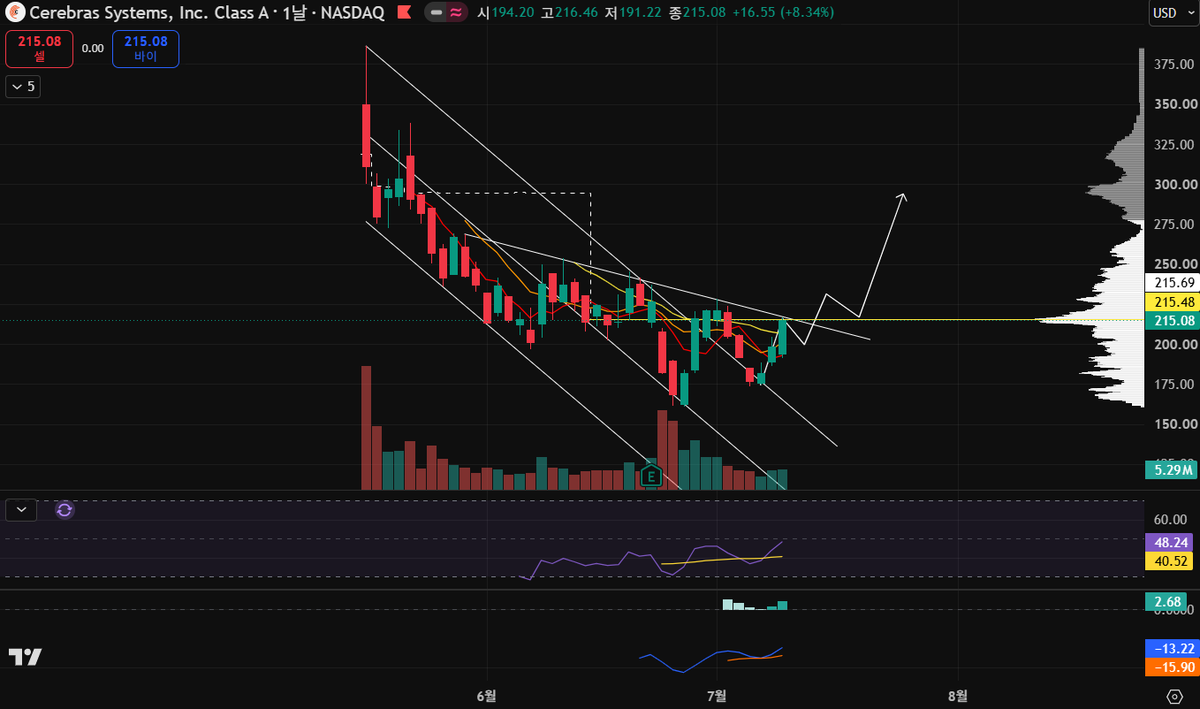The image size is (1200, 709).
Task: Click the red 215.08 셀 sell button
Action: pyautogui.click(x=40, y=49)
